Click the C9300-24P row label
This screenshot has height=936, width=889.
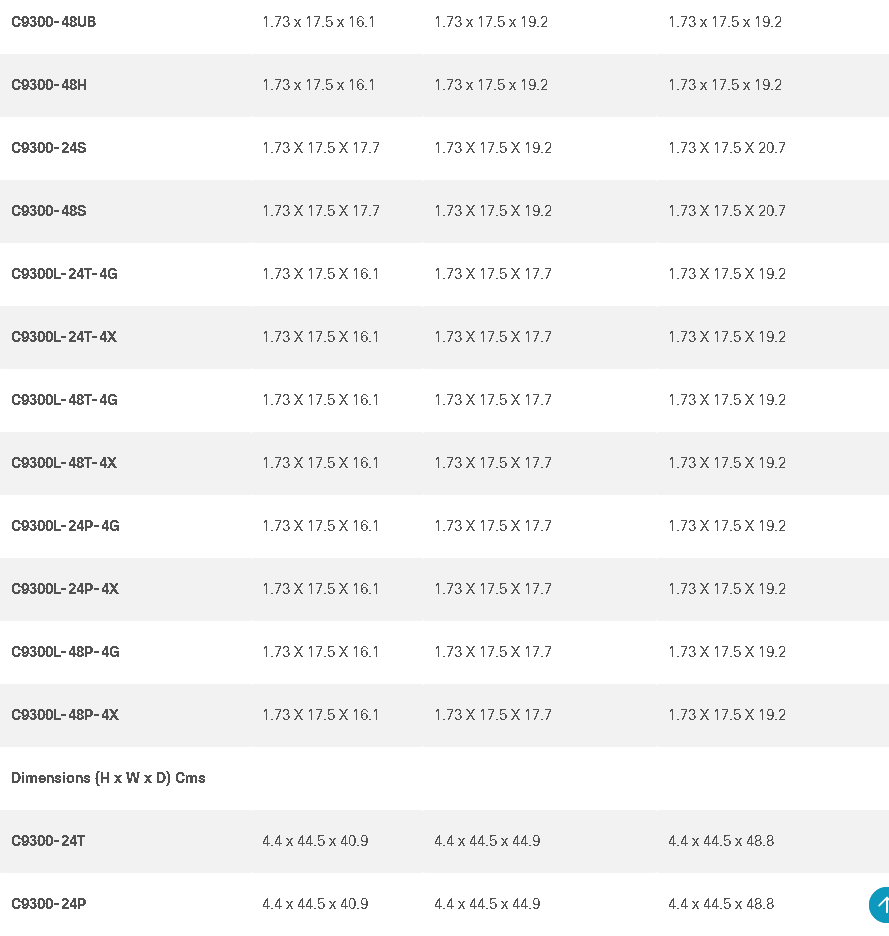click(x=49, y=904)
